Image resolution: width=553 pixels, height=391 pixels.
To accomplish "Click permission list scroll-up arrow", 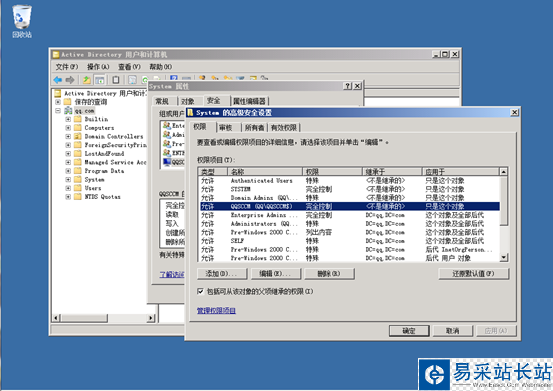I will pyautogui.click(x=504, y=172).
